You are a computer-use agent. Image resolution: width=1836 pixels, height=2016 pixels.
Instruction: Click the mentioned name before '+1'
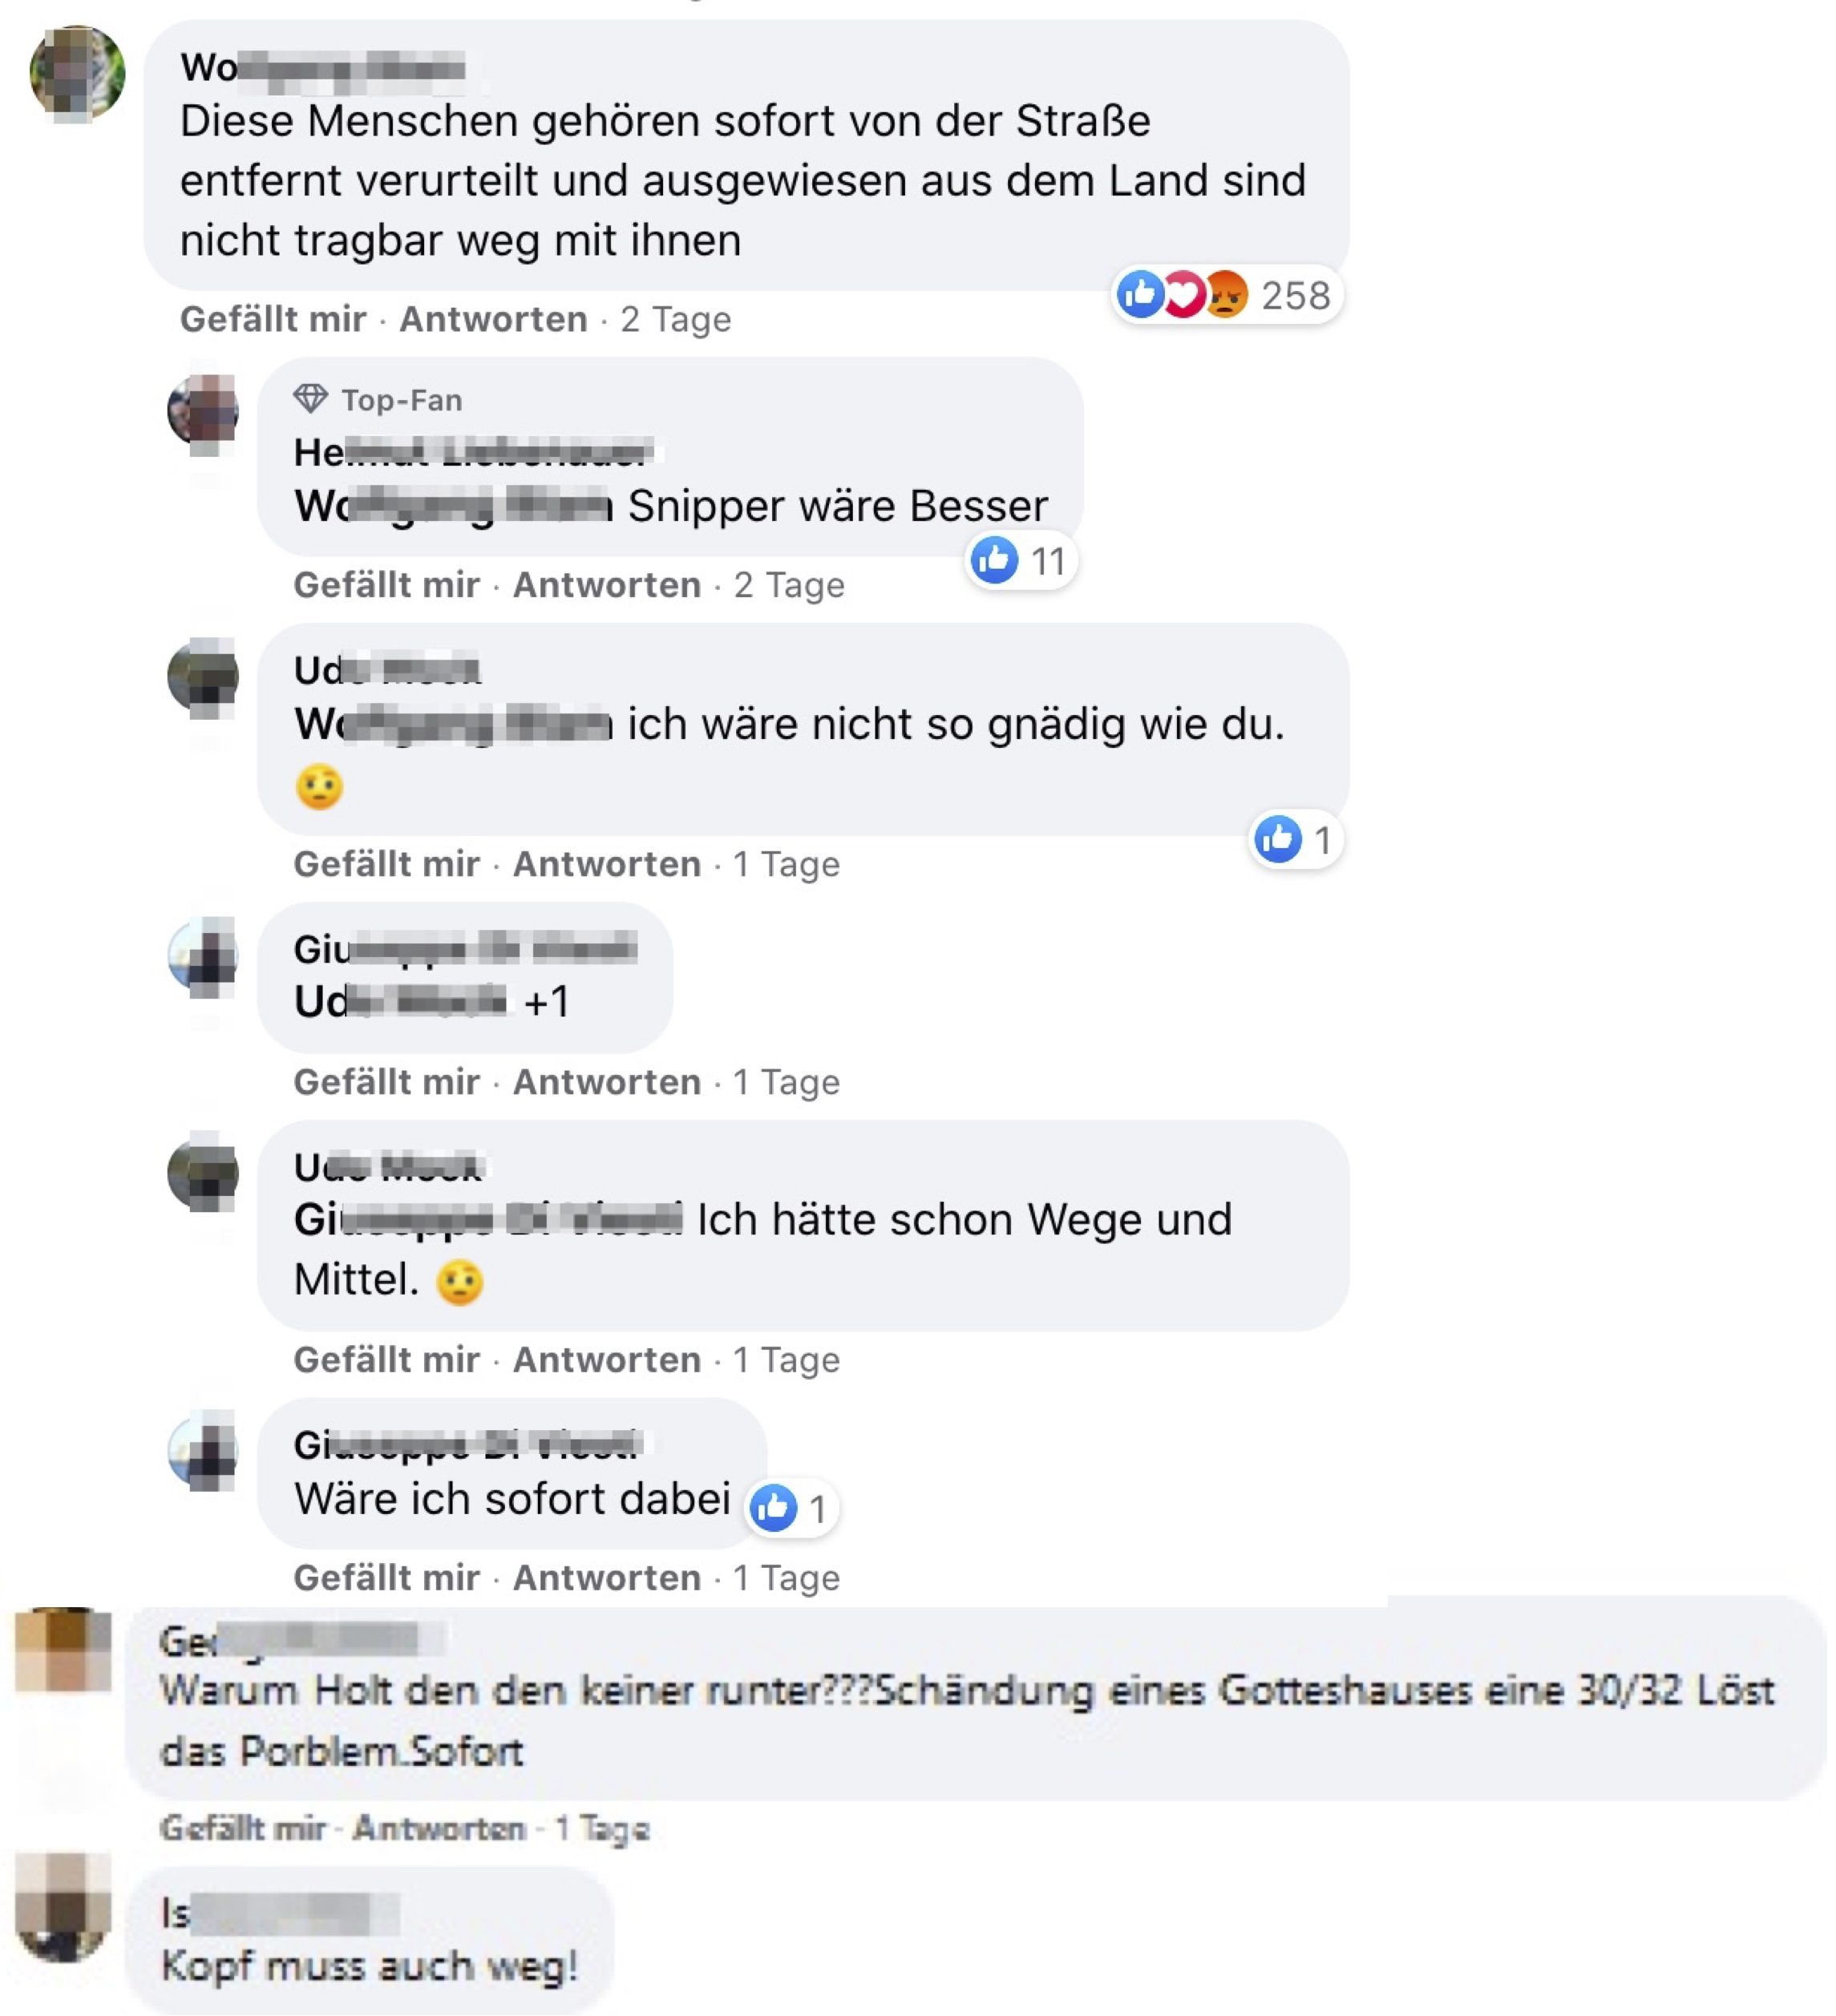[400, 1001]
